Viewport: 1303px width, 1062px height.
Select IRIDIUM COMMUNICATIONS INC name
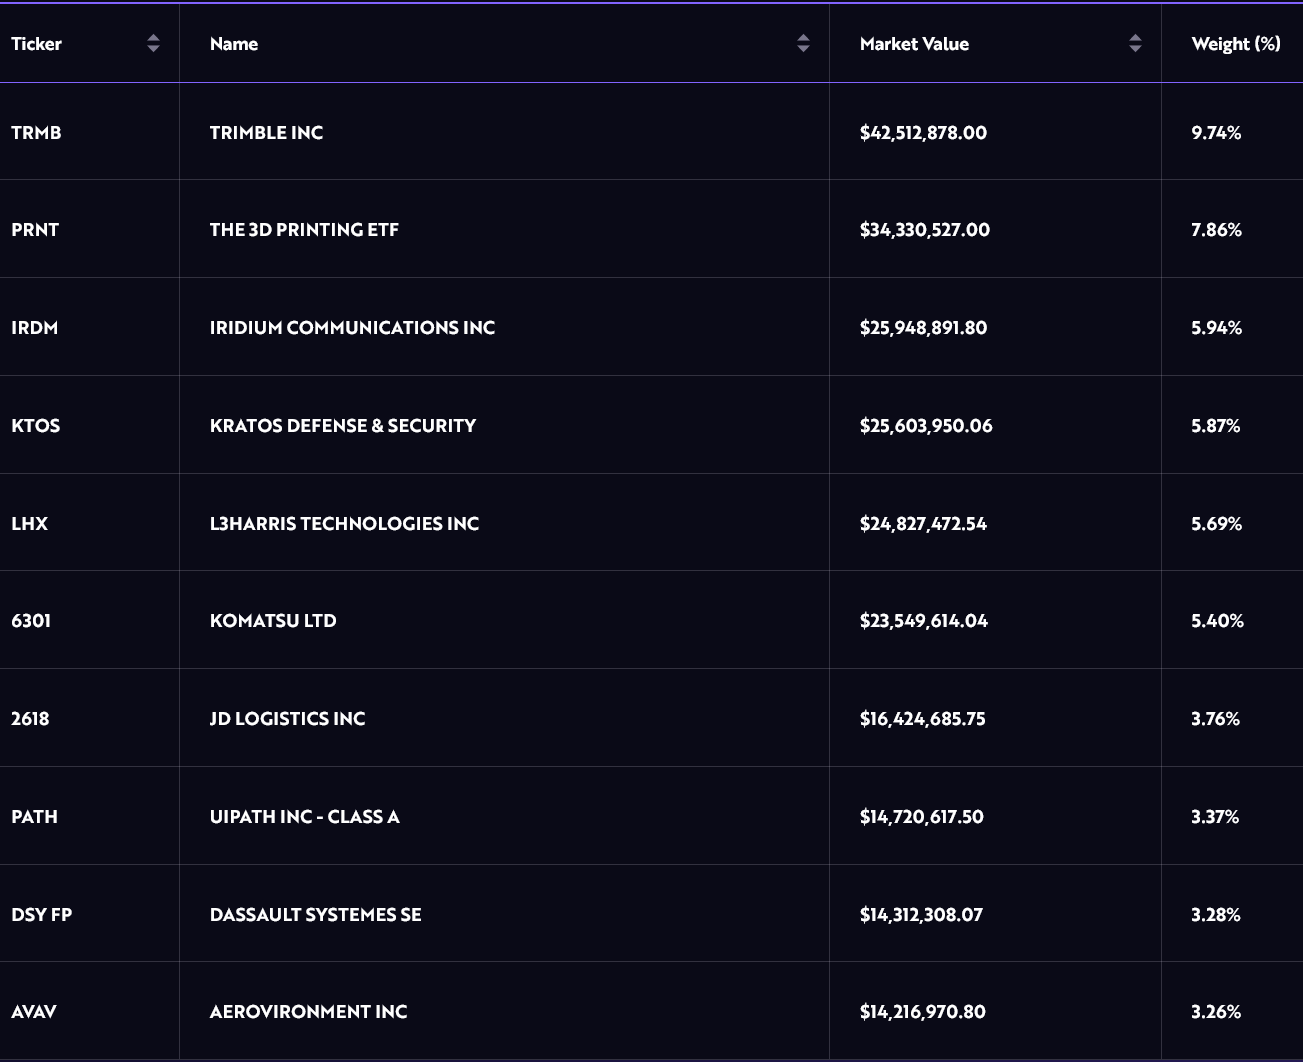point(352,328)
